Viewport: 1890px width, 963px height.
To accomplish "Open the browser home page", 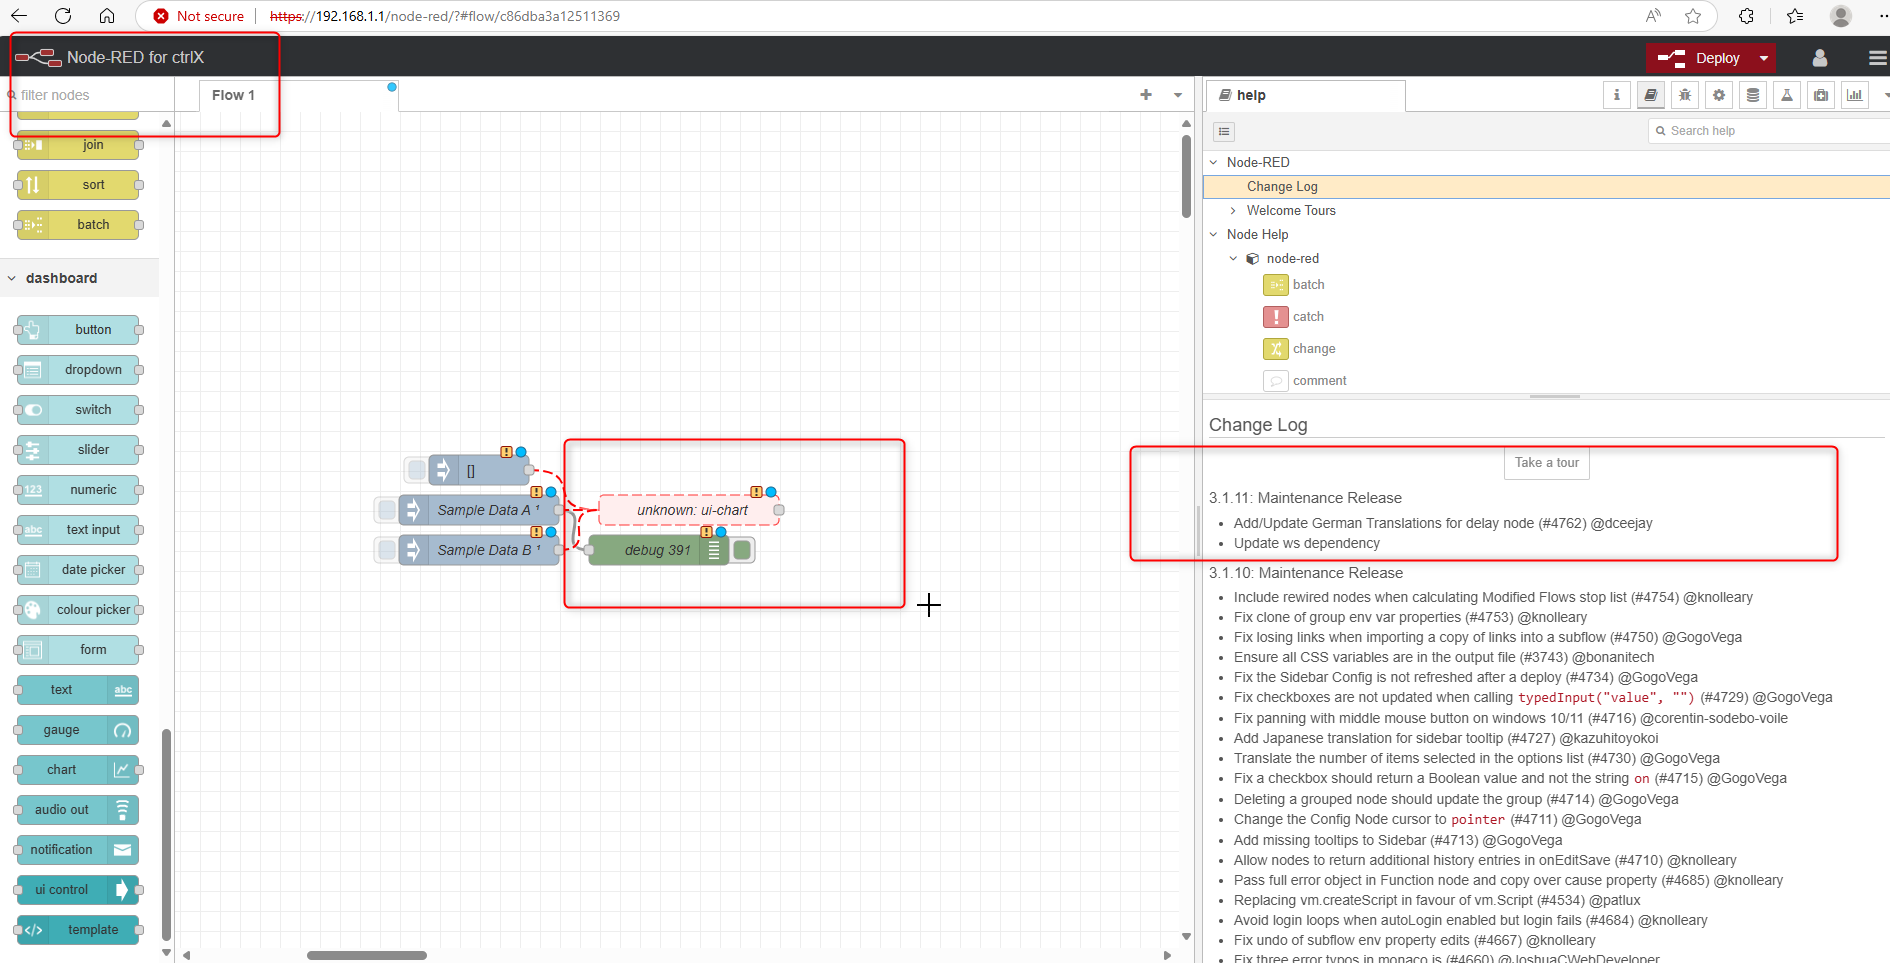I will click(x=107, y=16).
